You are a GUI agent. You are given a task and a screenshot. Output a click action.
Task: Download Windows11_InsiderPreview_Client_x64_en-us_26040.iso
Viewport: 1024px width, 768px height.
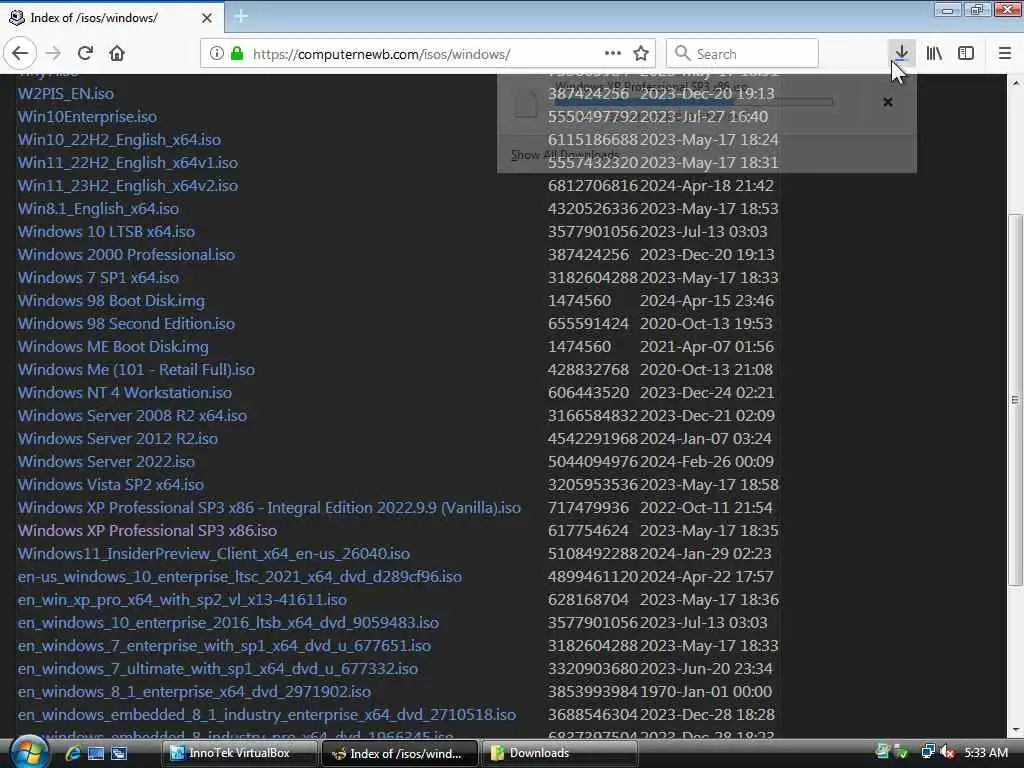[214, 553]
